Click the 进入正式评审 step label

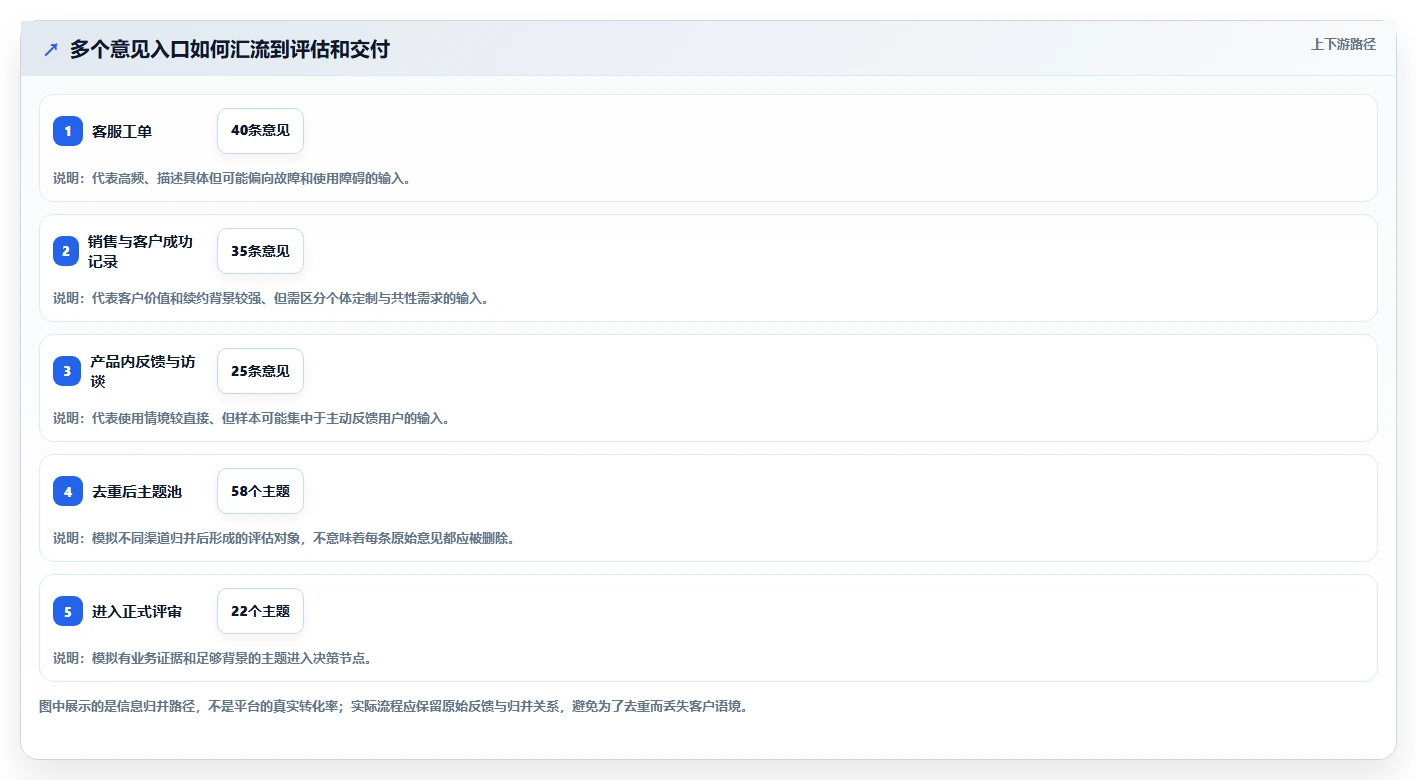point(137,611)
